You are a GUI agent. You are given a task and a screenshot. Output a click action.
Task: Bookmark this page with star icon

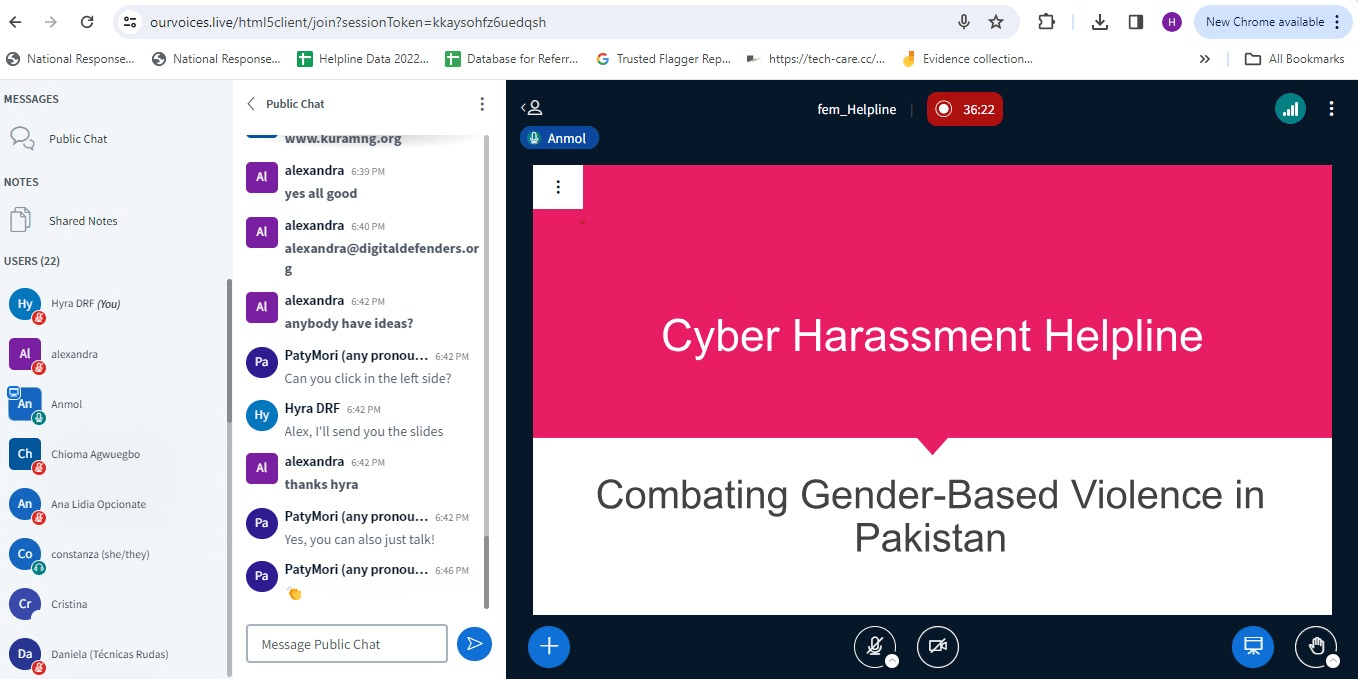click(x=996, y=22)
